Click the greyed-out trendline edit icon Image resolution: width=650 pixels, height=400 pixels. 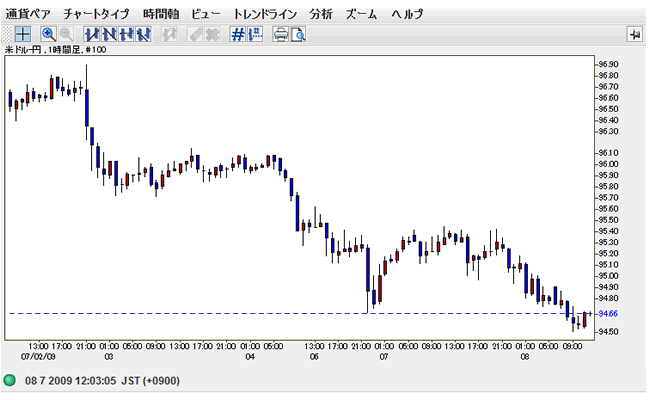tap(169, 34)
